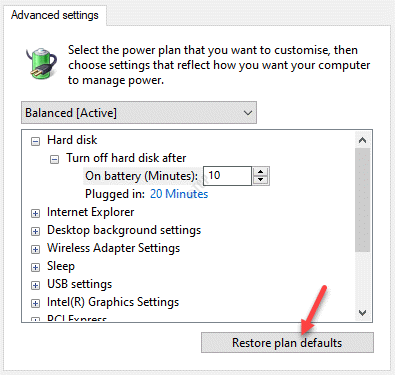This screenshot has width=395, height=375.
Task: Expand Desktop background settings node
Action: point(35,231)
